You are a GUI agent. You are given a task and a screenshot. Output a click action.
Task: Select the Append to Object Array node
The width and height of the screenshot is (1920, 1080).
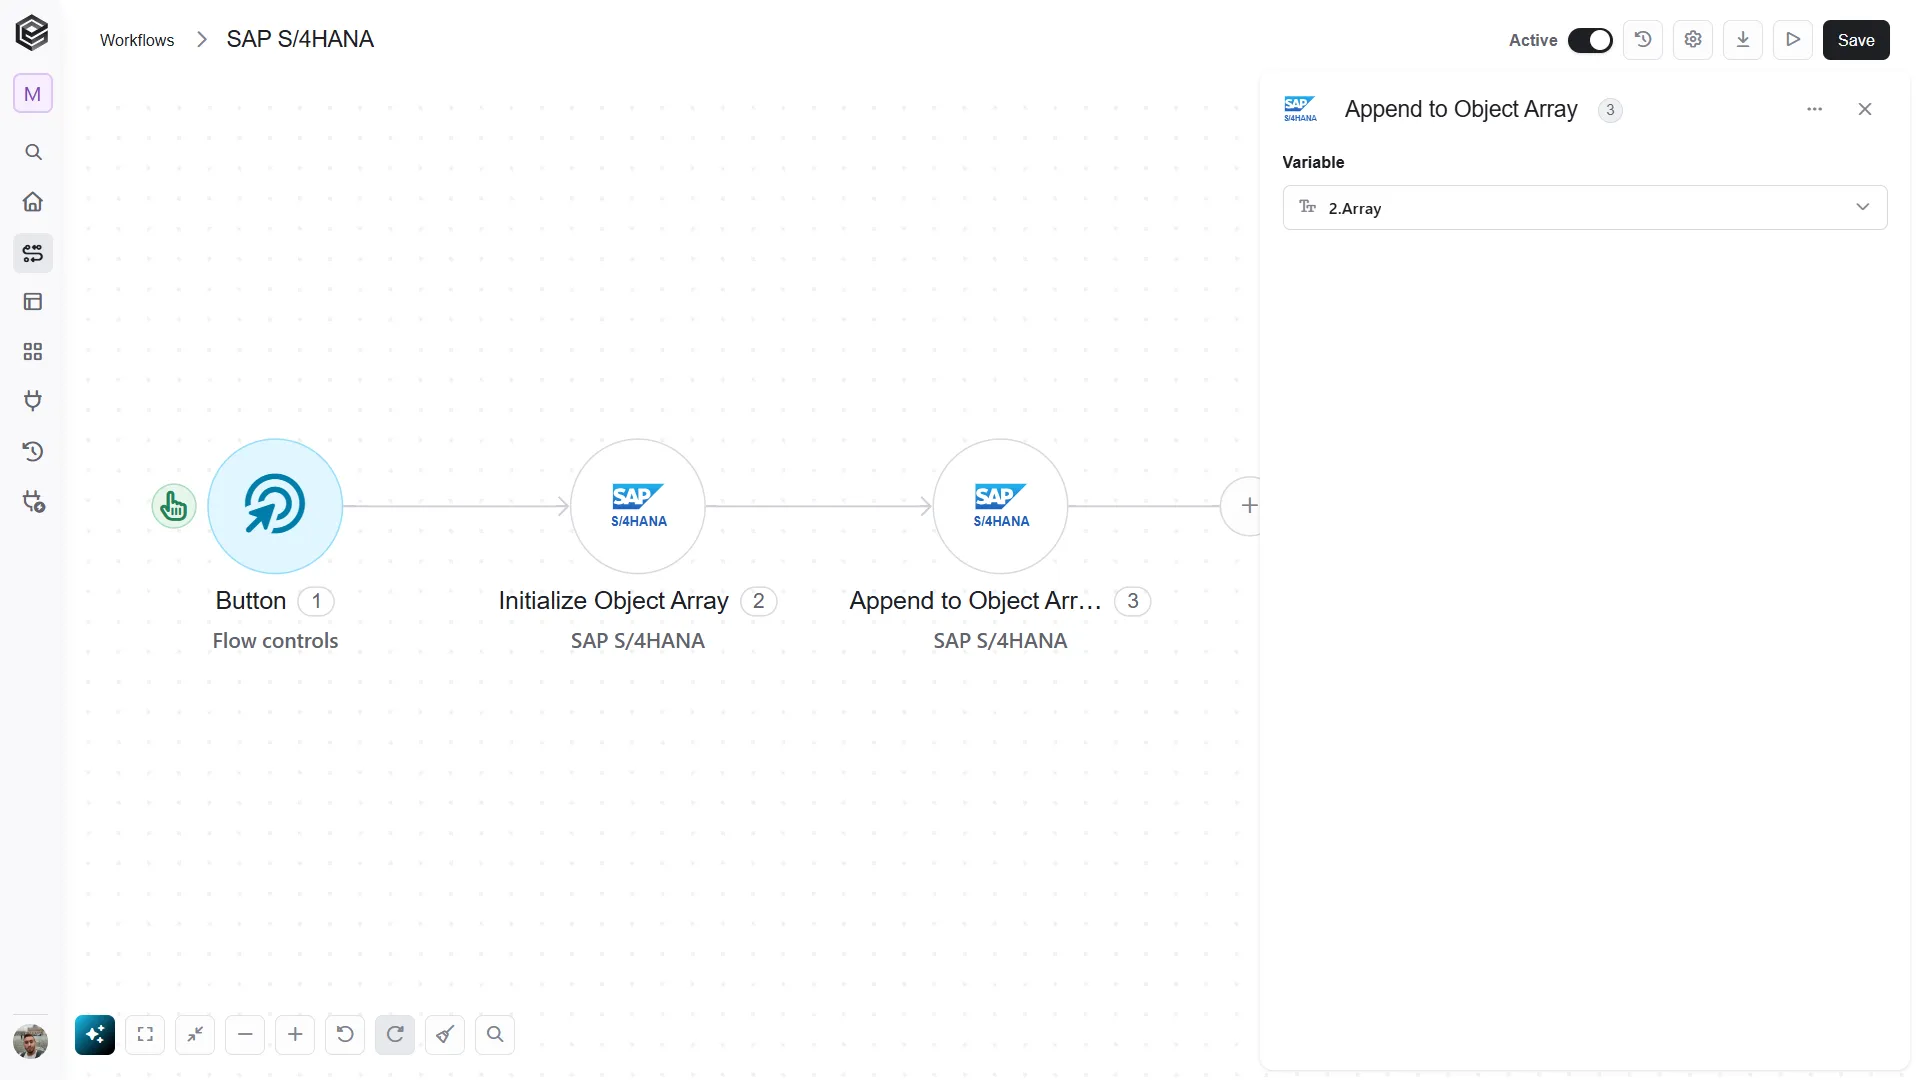(x=1000, y=506)
